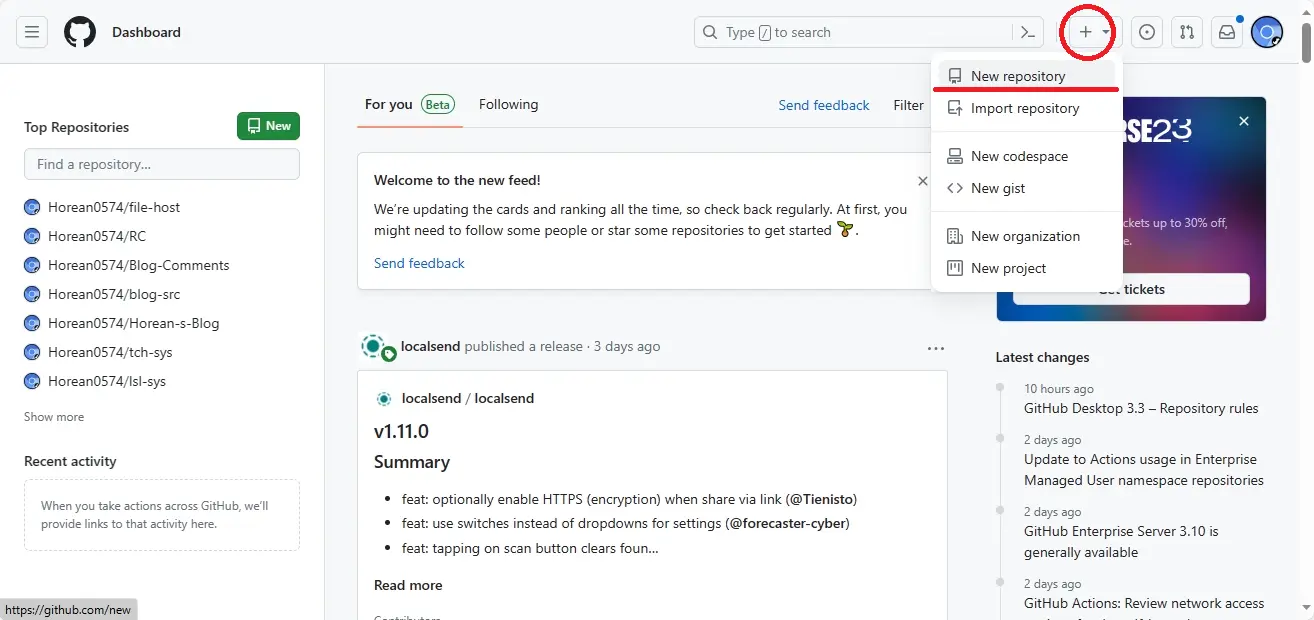Open the command palette icon
Screen dimensions: 1314x620
tap(1027, 32)
